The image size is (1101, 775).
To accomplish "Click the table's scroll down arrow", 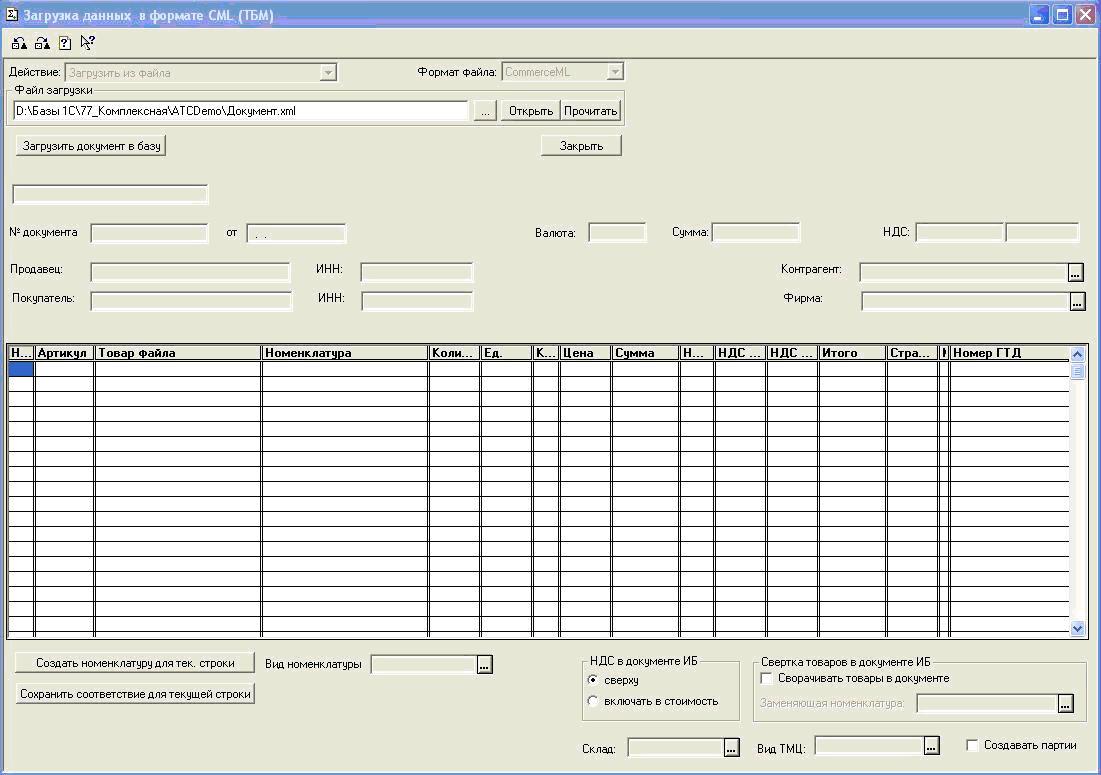I will (1077, 629).
